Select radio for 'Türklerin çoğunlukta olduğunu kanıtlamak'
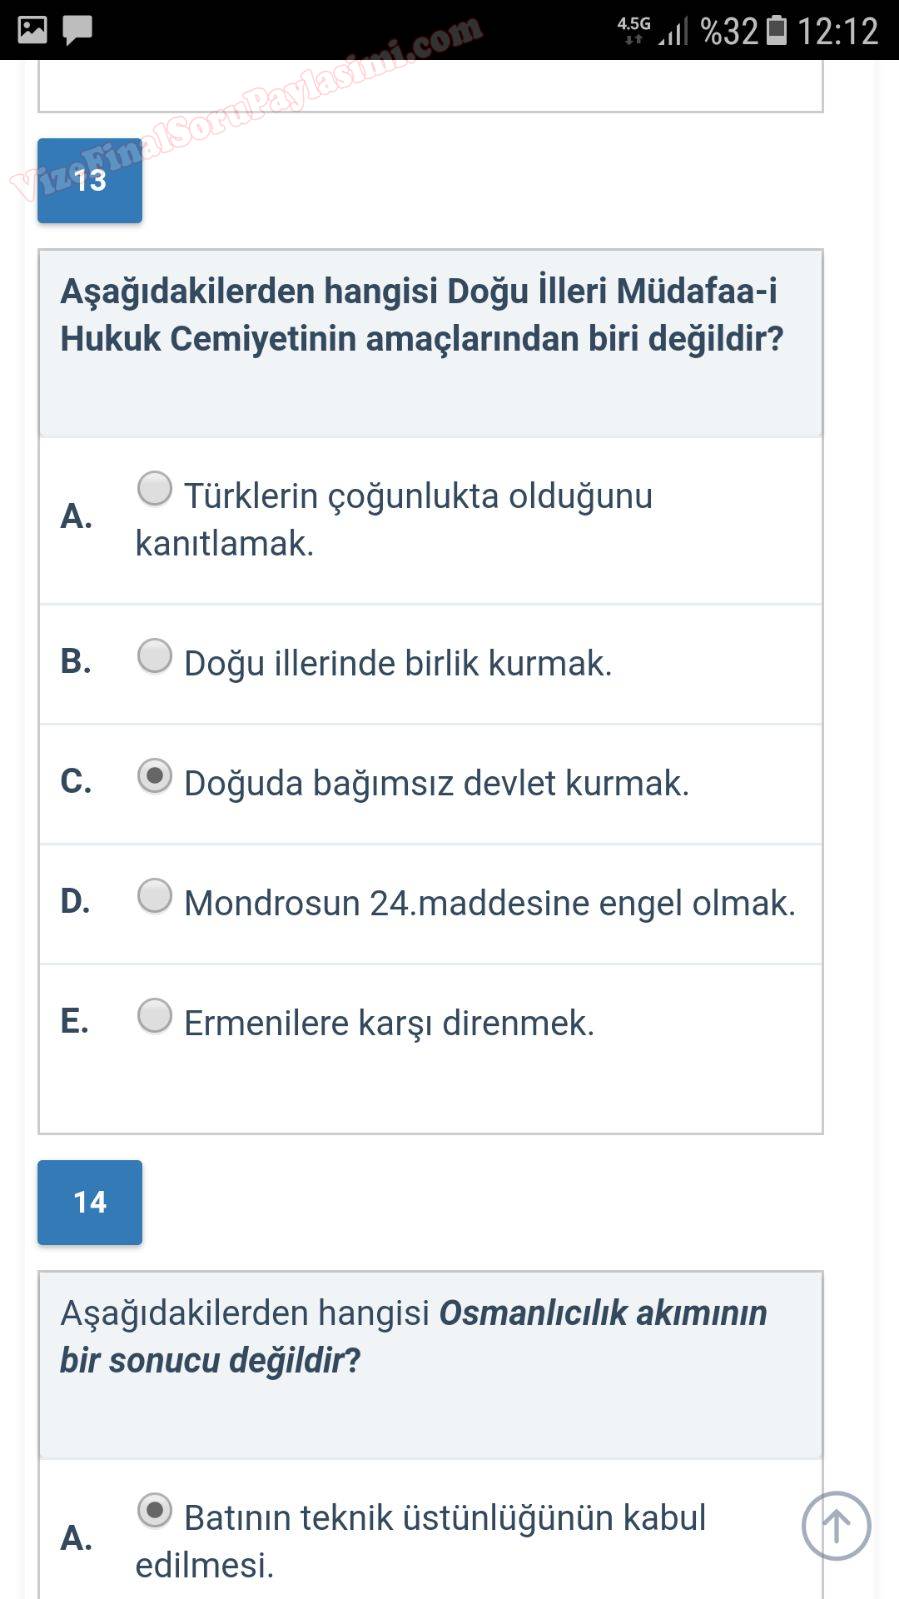The image size is (899, 1599). [155, 489]
